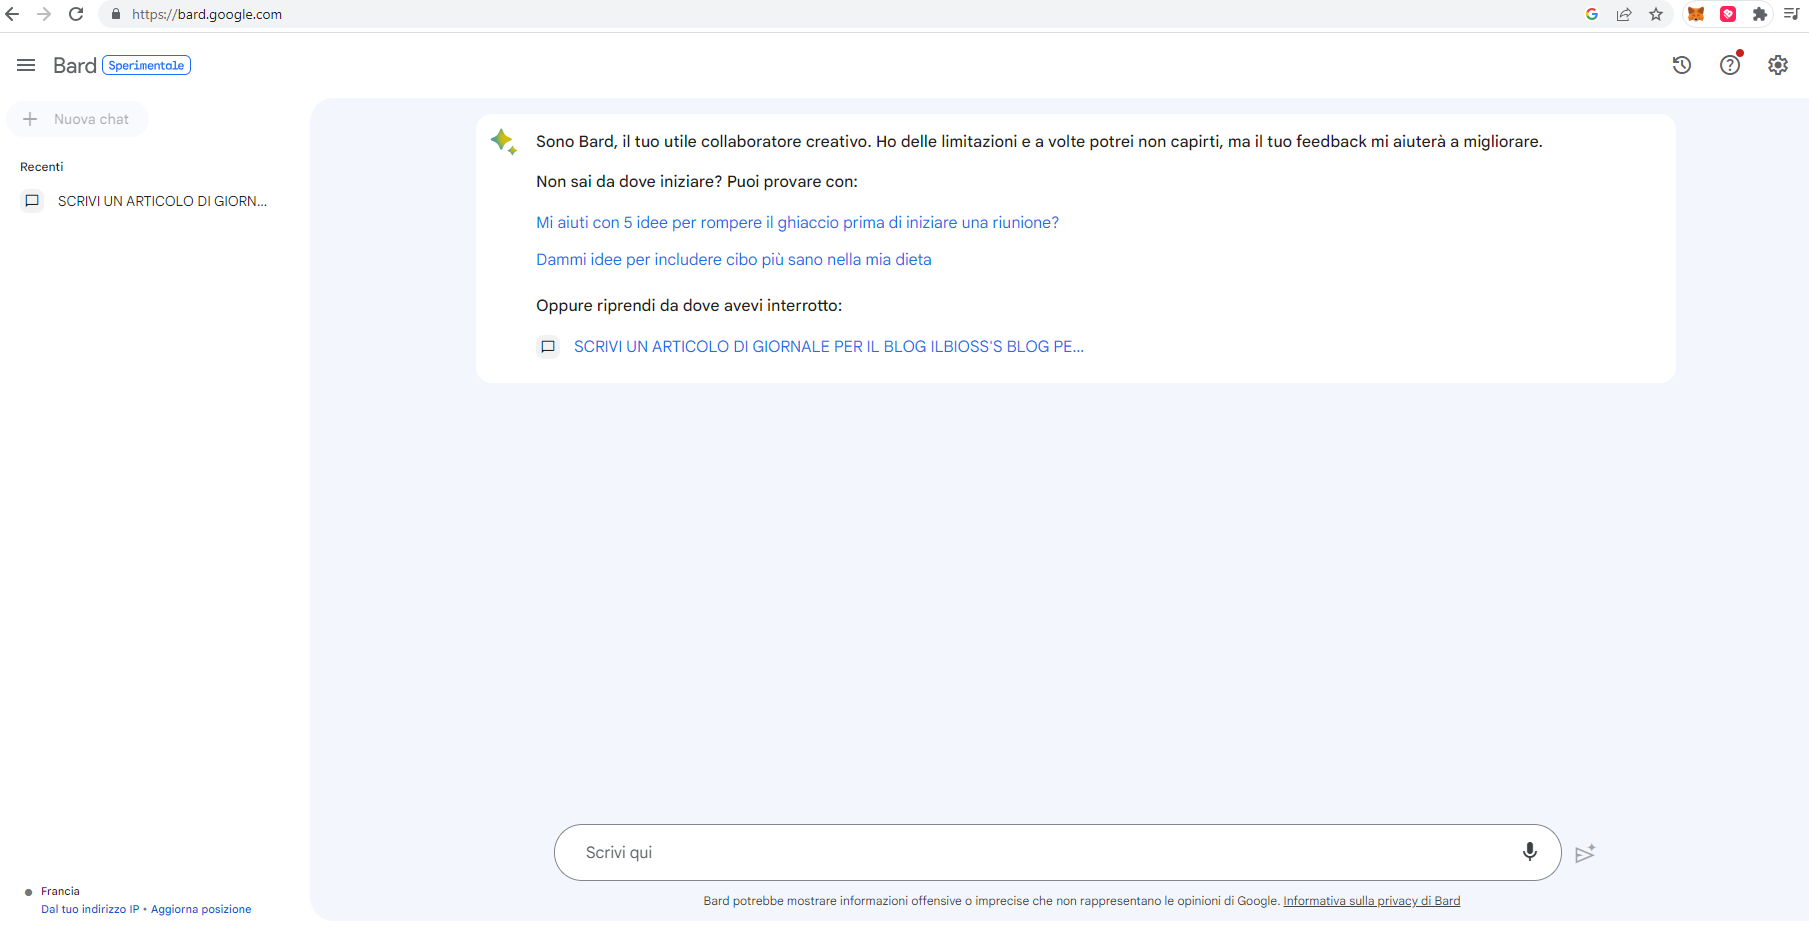The height and width of the screenshot is (934, 1809).
Task: Select the healthier diet ideas suggestion
Action: (x=733, y=259)
